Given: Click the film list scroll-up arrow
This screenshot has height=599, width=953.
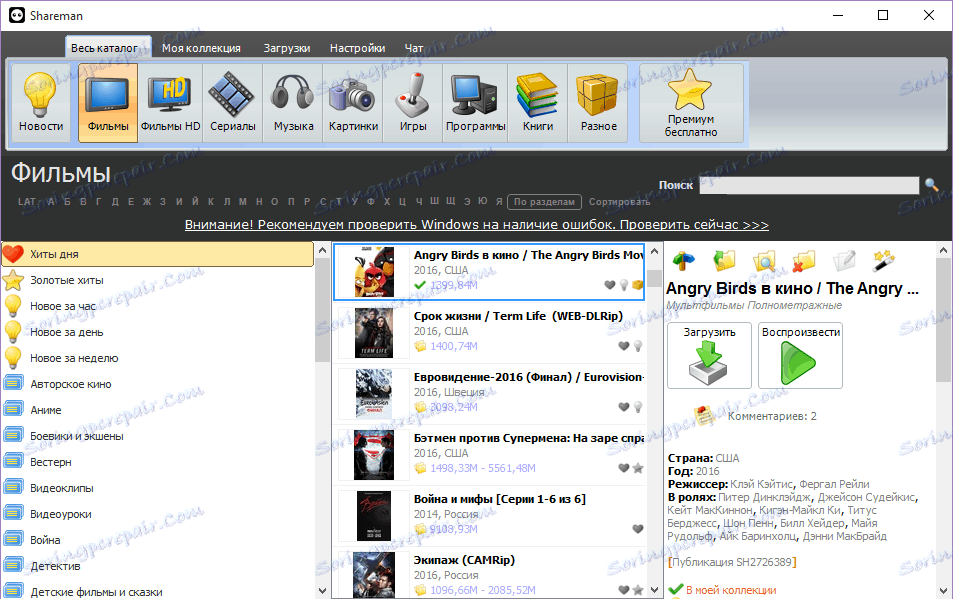Looking at the screenshot, I should click(x=655, y=250).
